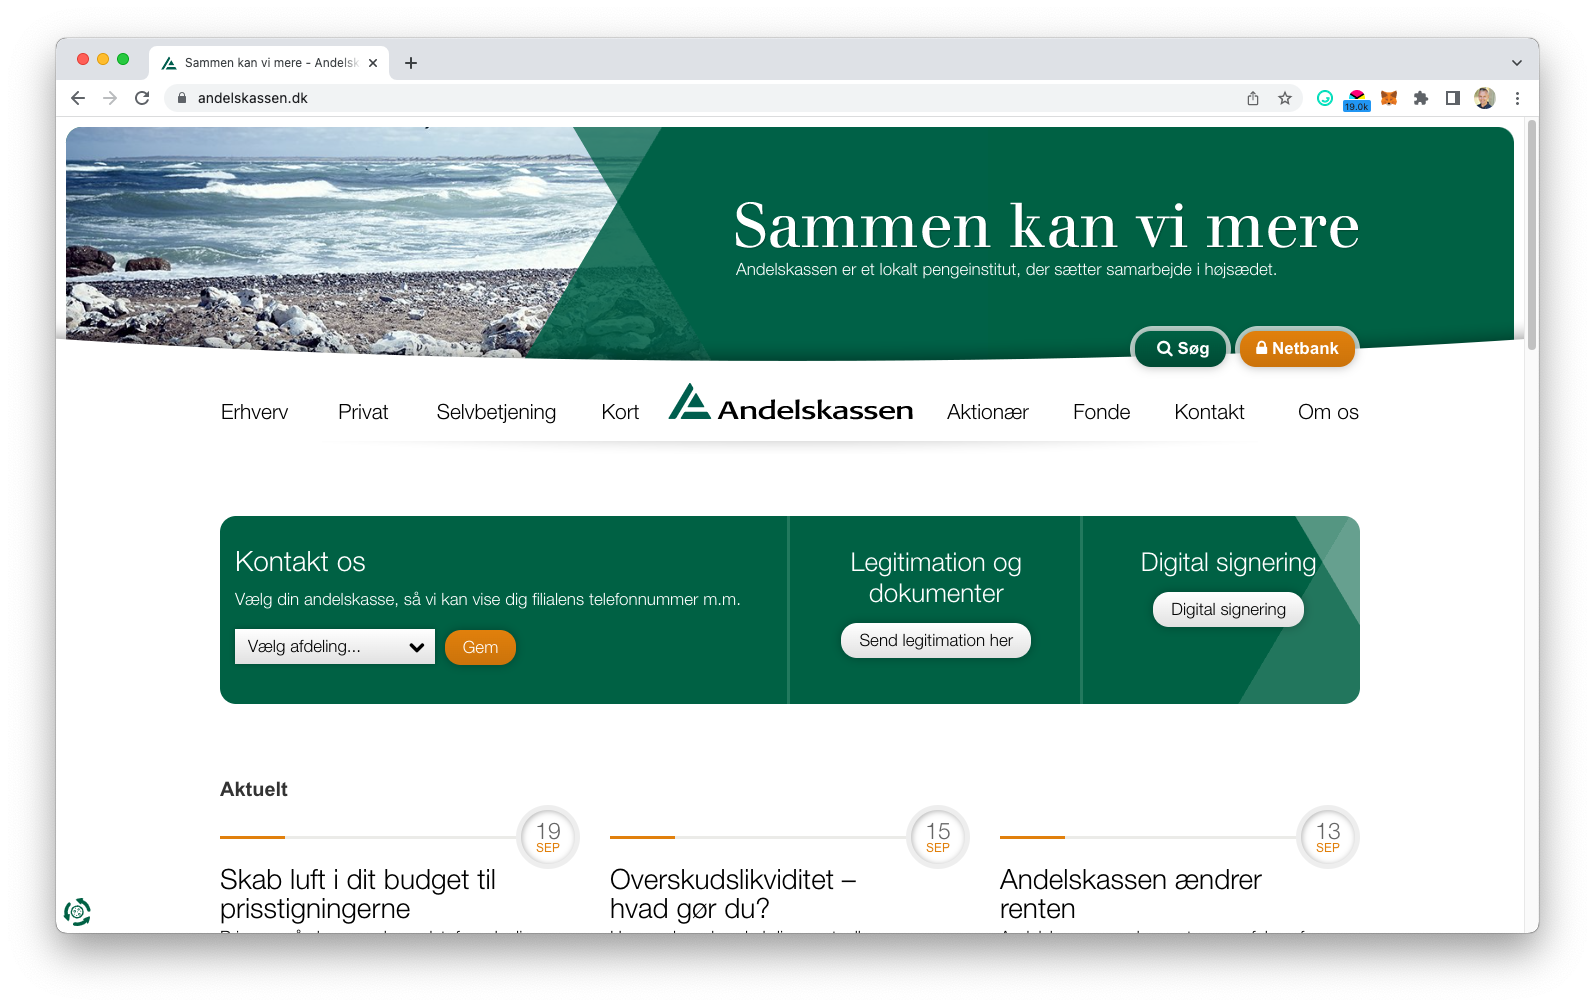The height and width of the screenshot is (1007, 1595).
Task: Click Send legitimation her button
Action: pos(936,640)
